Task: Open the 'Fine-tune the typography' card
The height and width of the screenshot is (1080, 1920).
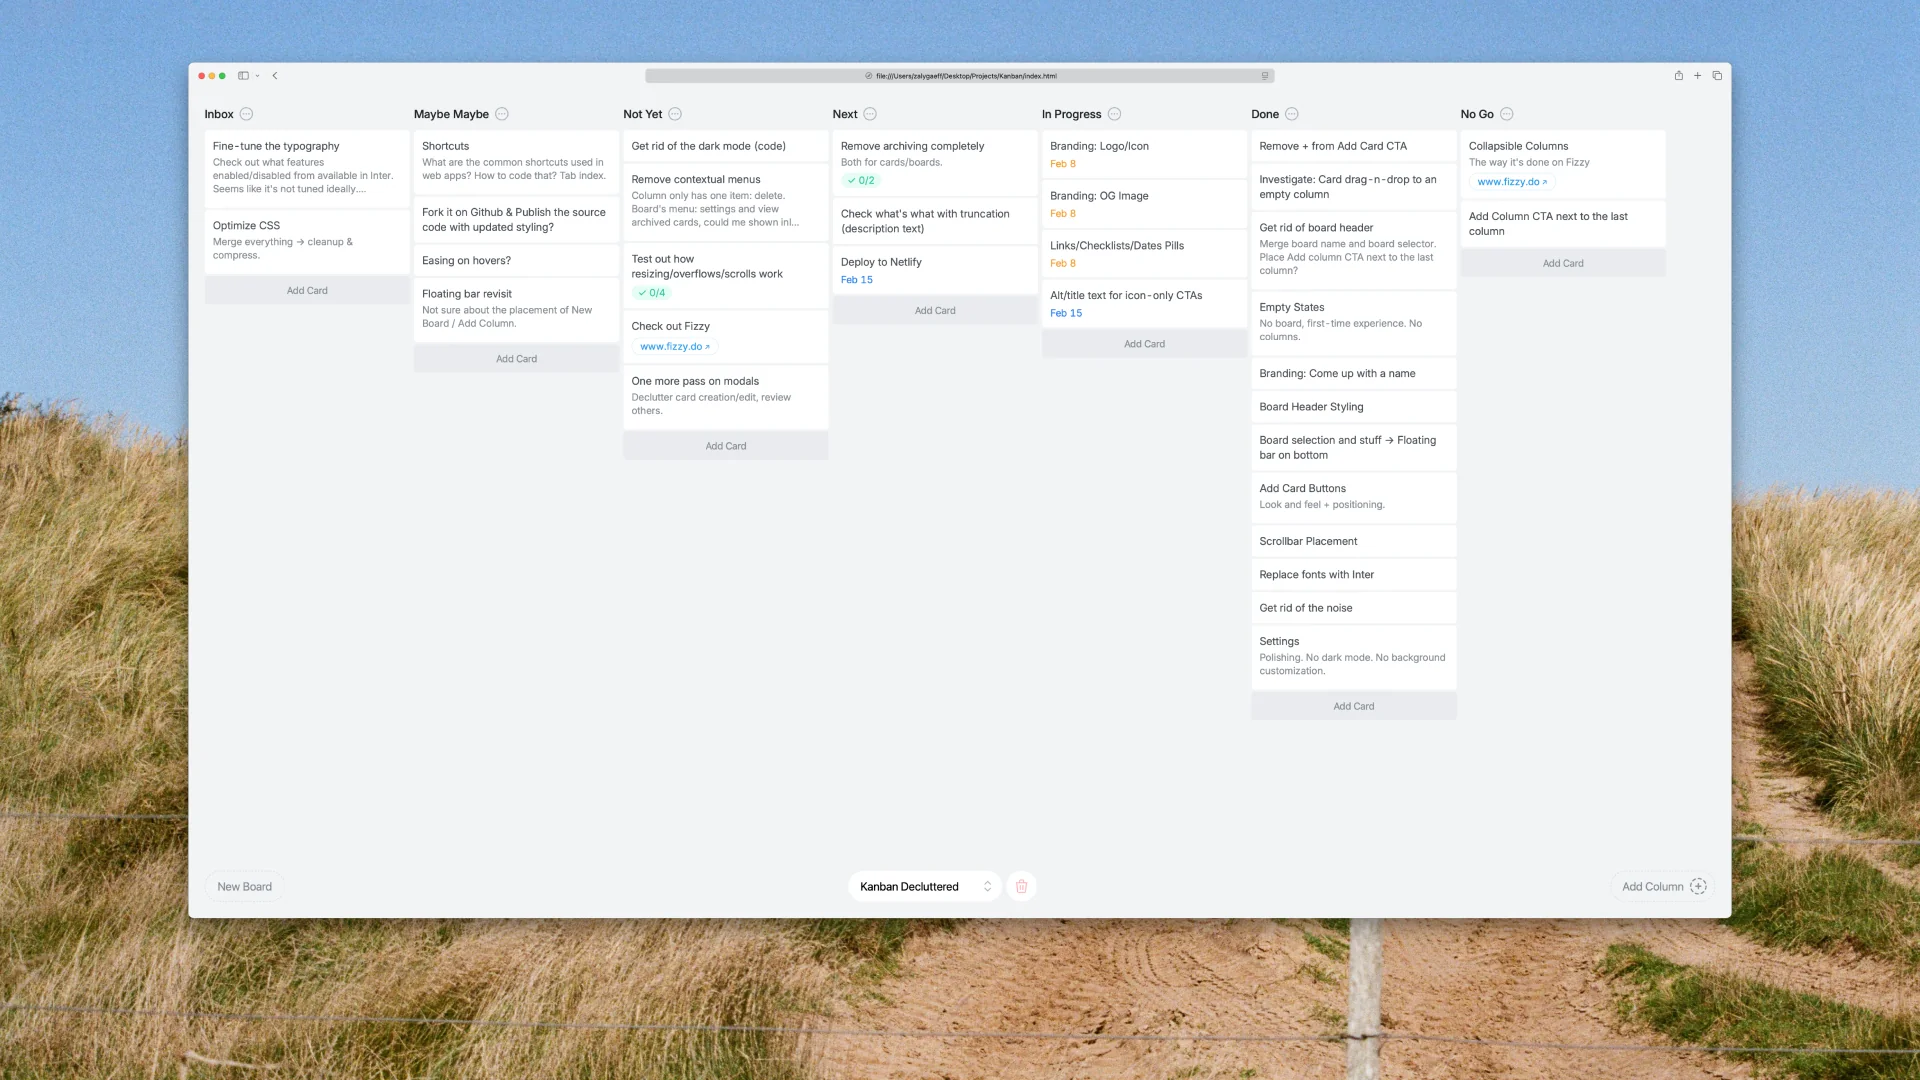Action: pos(307,168)
